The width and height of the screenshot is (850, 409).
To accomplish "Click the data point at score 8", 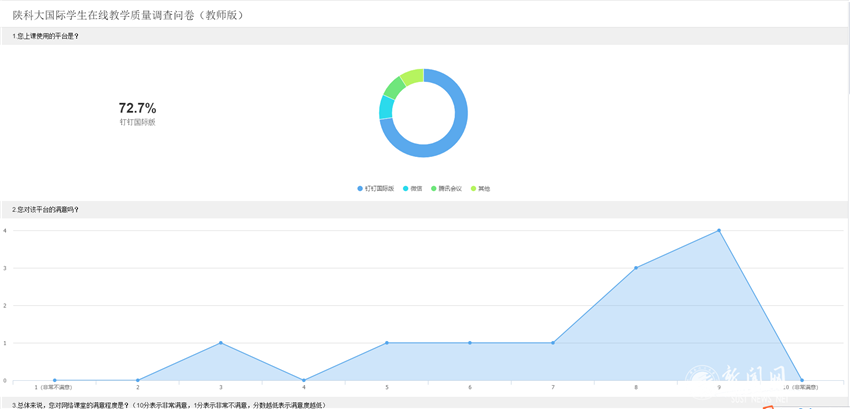I will (636, 268).
